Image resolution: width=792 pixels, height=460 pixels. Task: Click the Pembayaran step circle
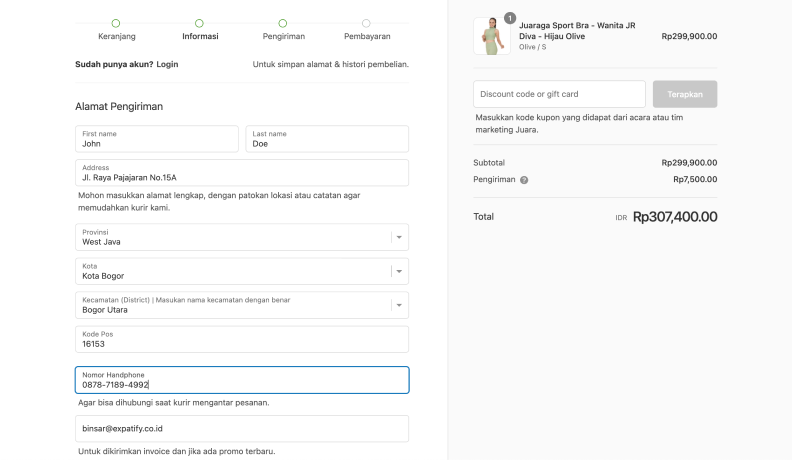point(366,23)
